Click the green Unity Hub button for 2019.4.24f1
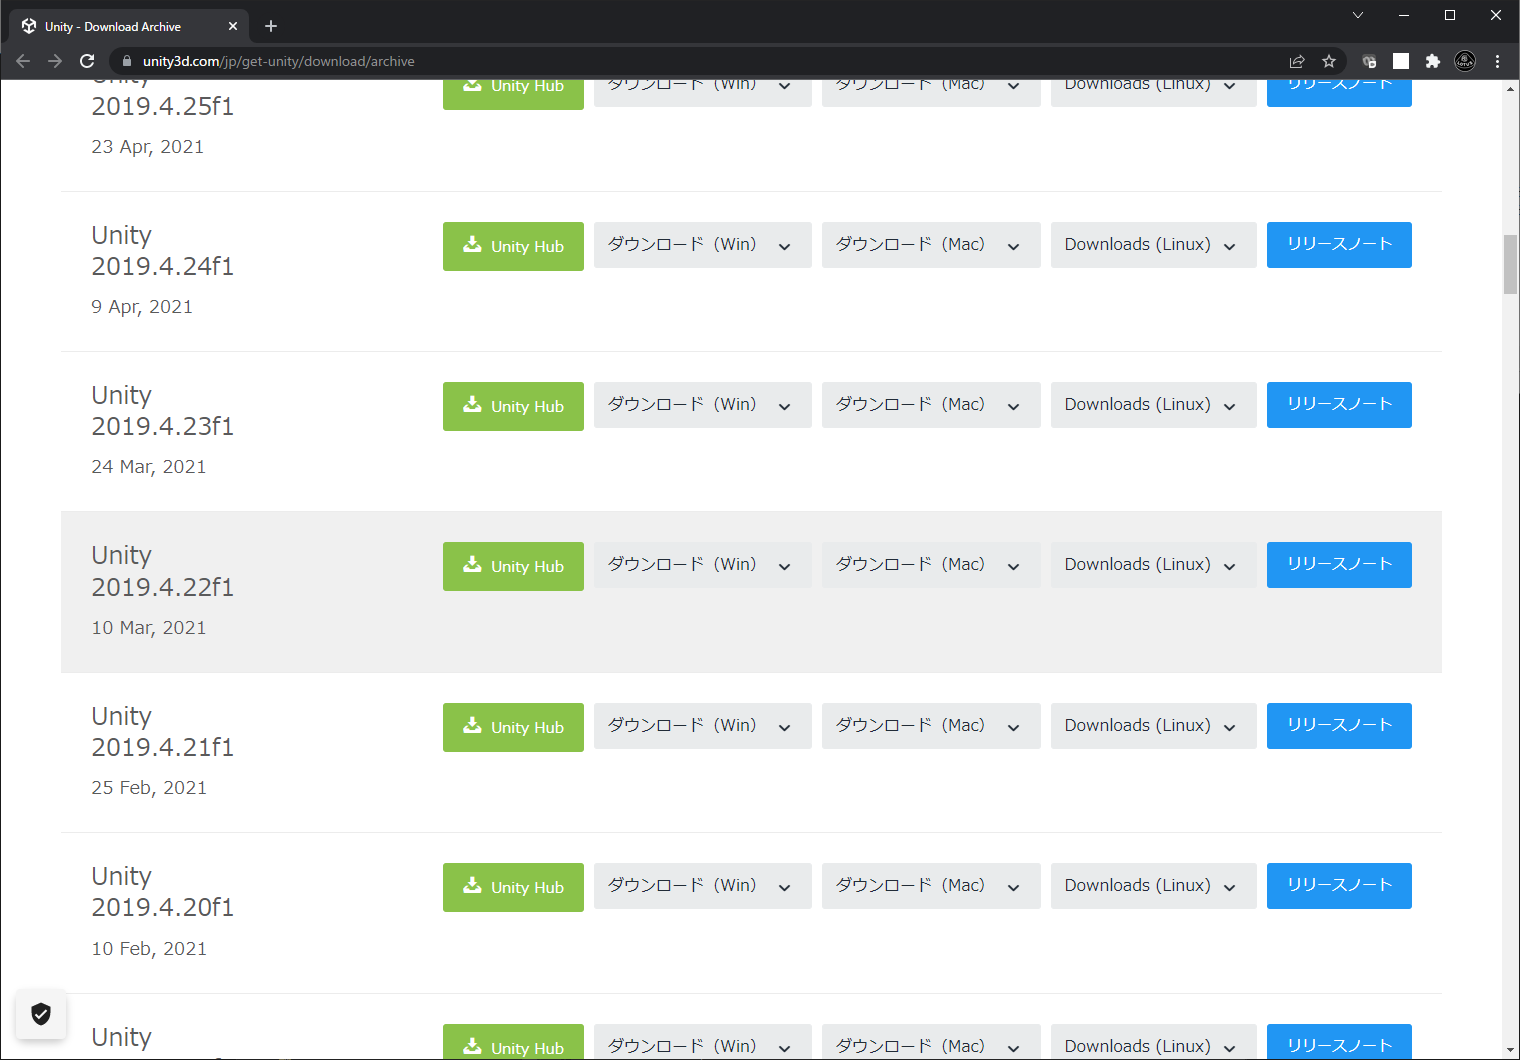Image resolution: width=1520 pixels, height=1060 pixels. click(x=513, y=246)
